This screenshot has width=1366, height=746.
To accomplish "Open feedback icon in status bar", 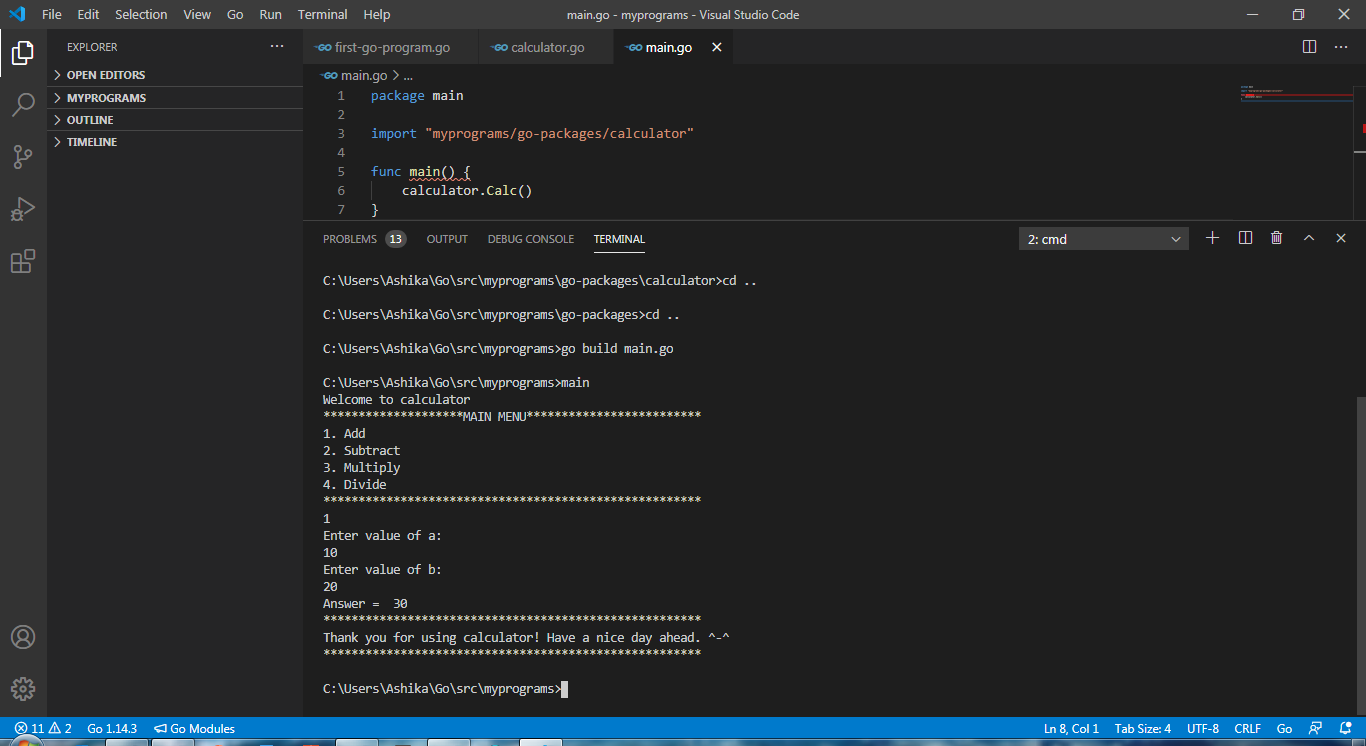I will tap(1315, 729).
